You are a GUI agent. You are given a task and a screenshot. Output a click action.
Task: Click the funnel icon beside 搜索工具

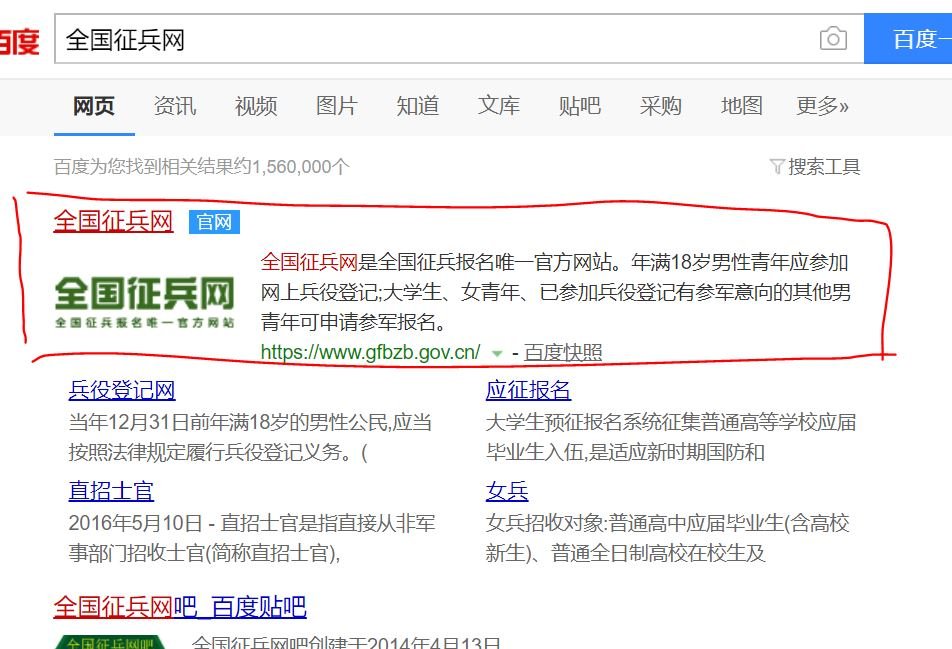(778, 167)
